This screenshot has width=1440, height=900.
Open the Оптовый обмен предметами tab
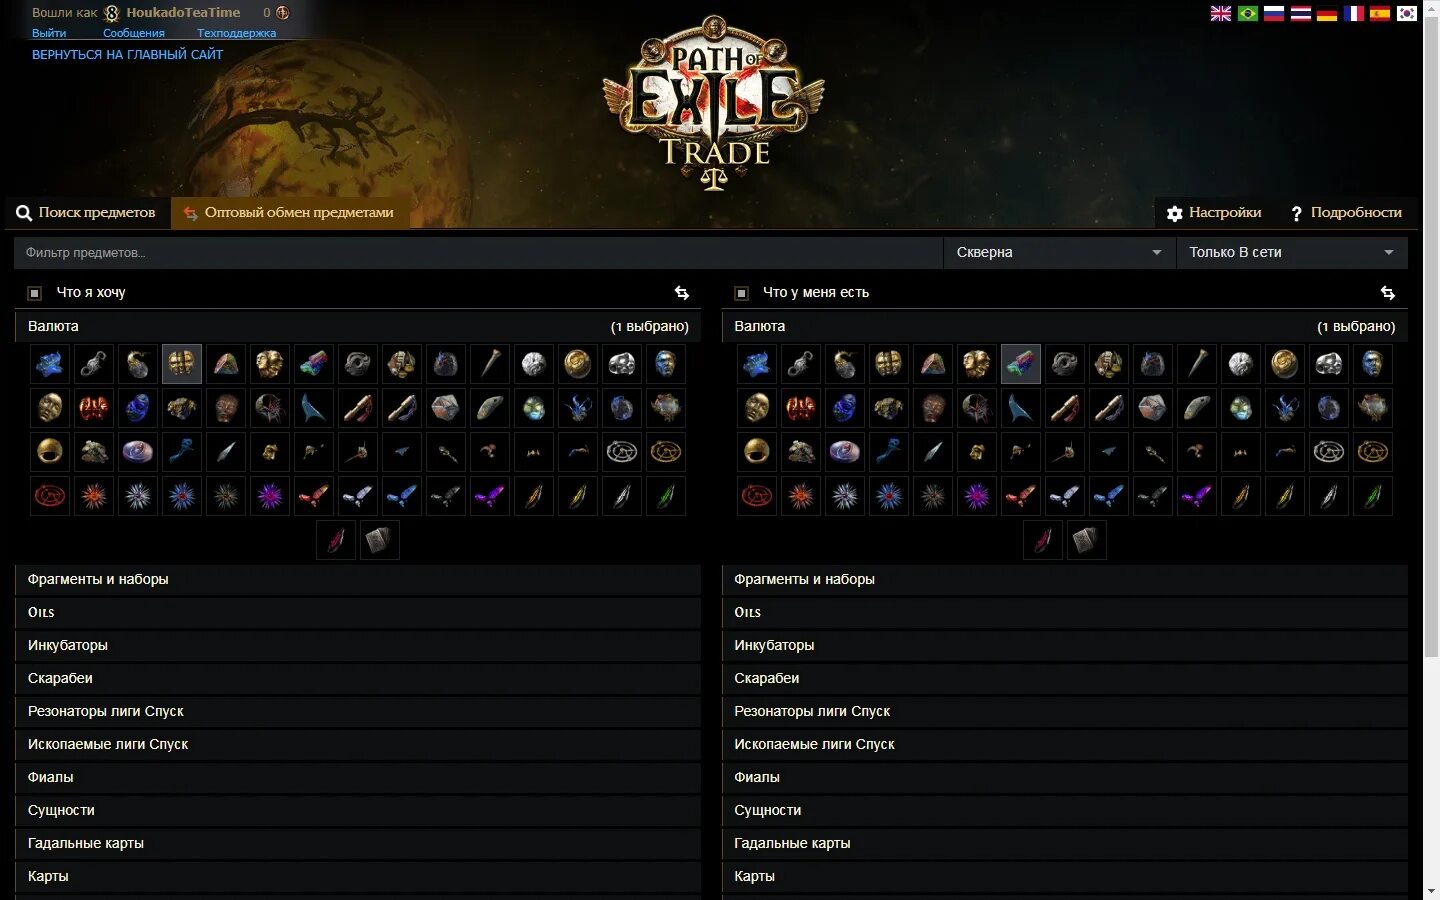290,213
